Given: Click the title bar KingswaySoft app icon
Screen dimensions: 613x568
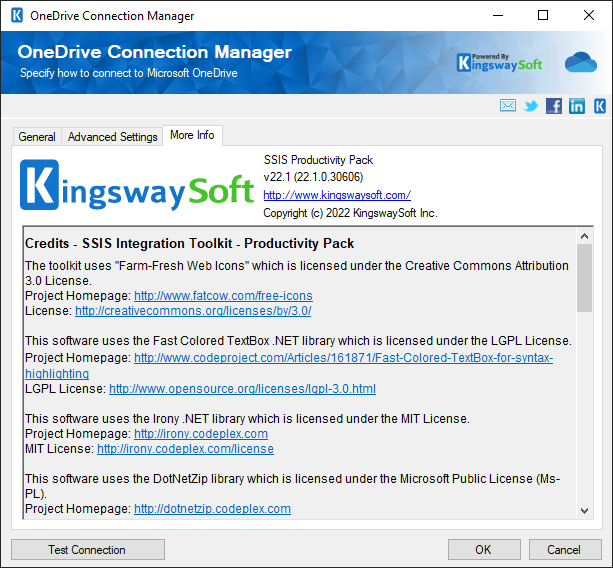Looking at the screenshot, I should 17,16.
